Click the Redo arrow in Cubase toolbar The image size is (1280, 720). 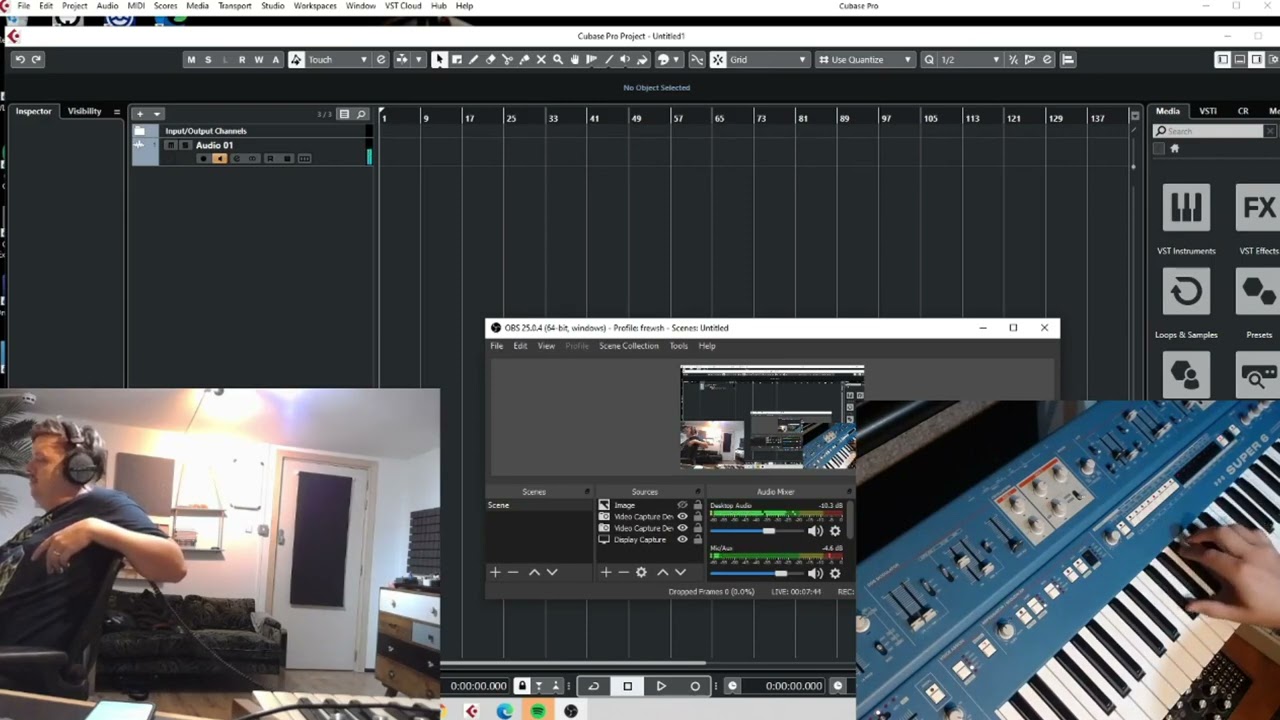point(36,60)
